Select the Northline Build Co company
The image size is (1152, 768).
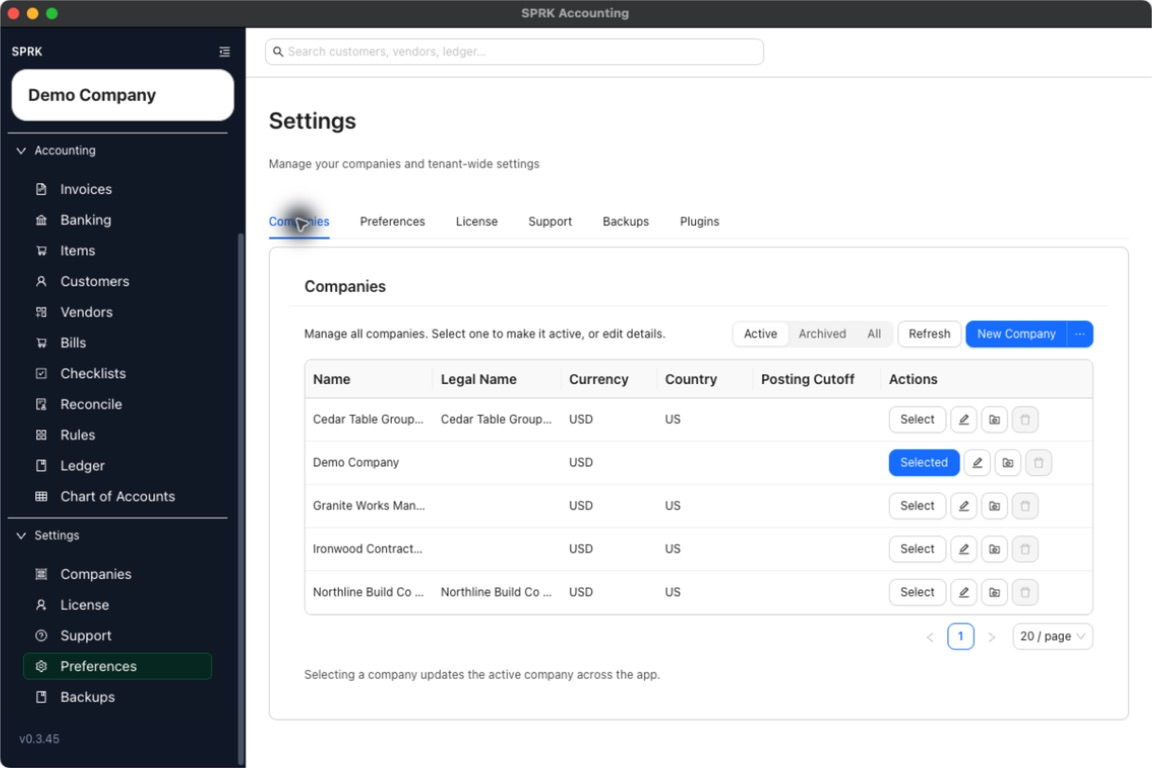[x=917, y=592]
